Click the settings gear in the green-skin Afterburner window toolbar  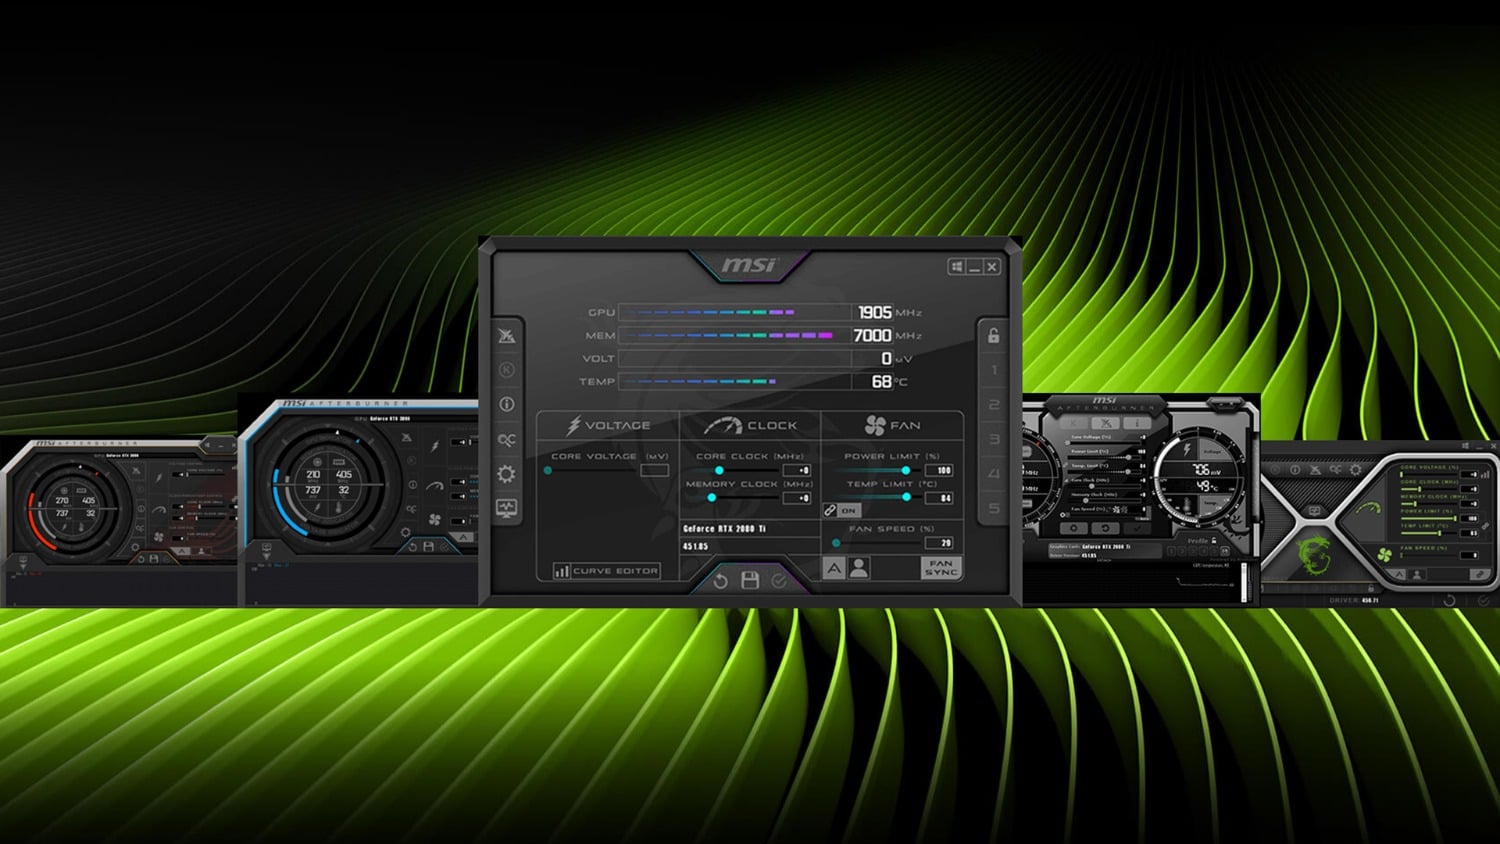1355,470
